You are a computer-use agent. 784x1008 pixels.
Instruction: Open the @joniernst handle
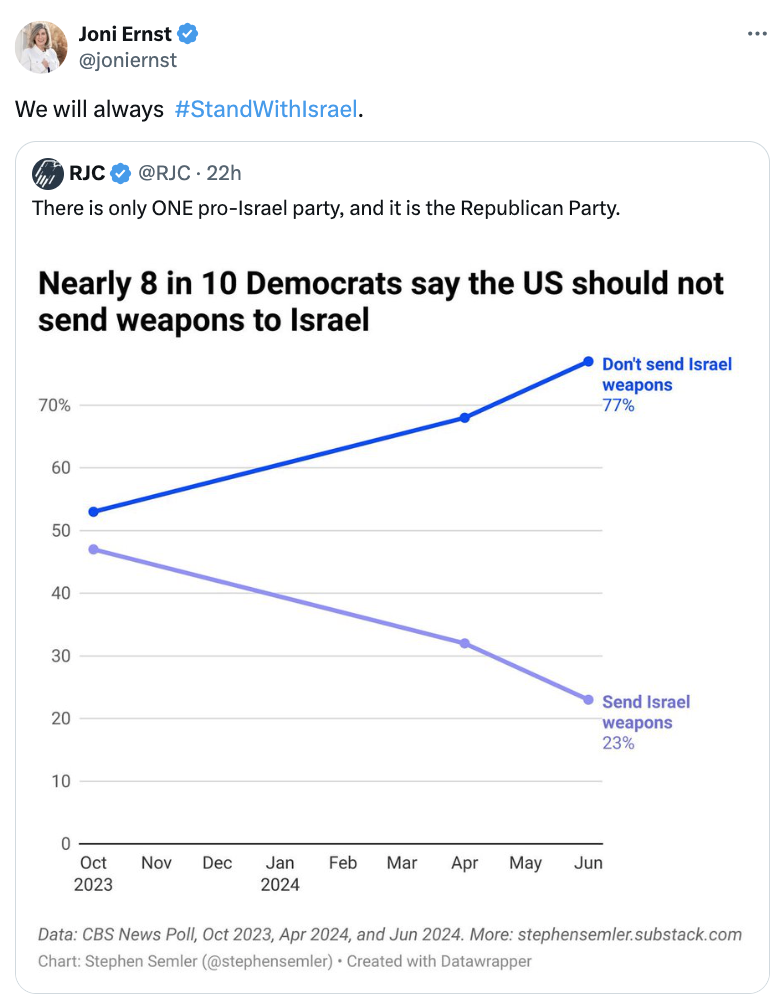click(x=127, y=60)
